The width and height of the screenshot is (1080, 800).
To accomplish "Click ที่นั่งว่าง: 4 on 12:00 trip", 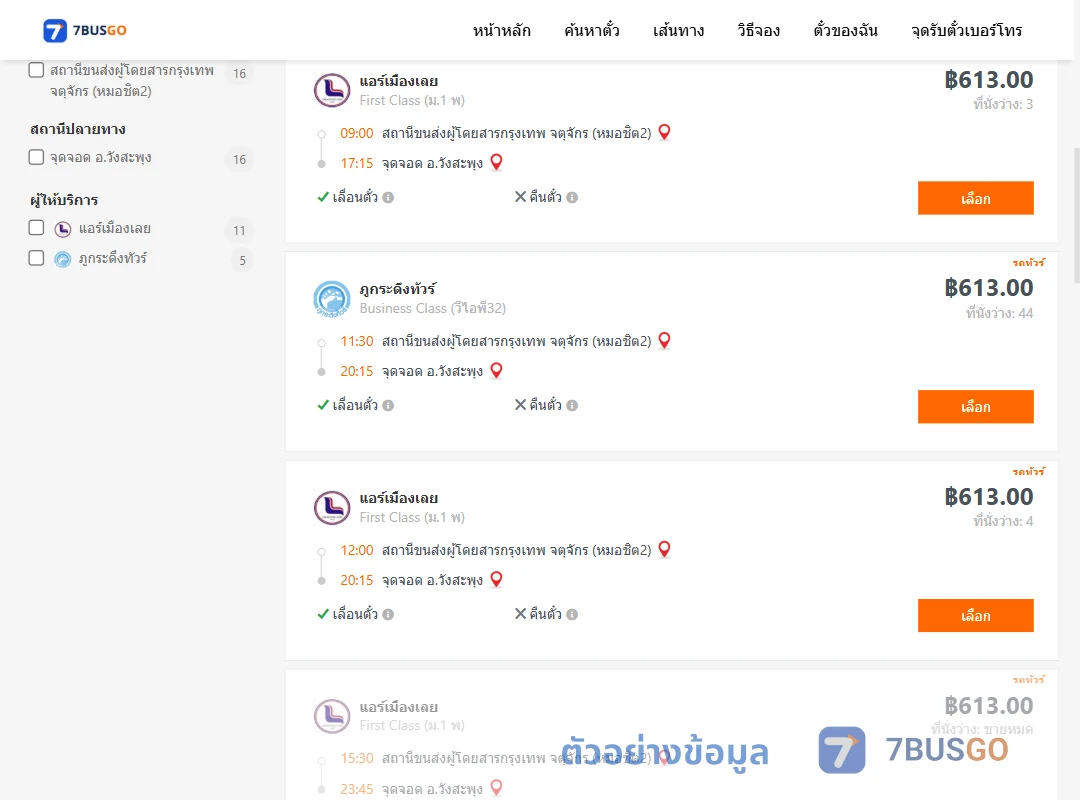I will (1003, 522).
